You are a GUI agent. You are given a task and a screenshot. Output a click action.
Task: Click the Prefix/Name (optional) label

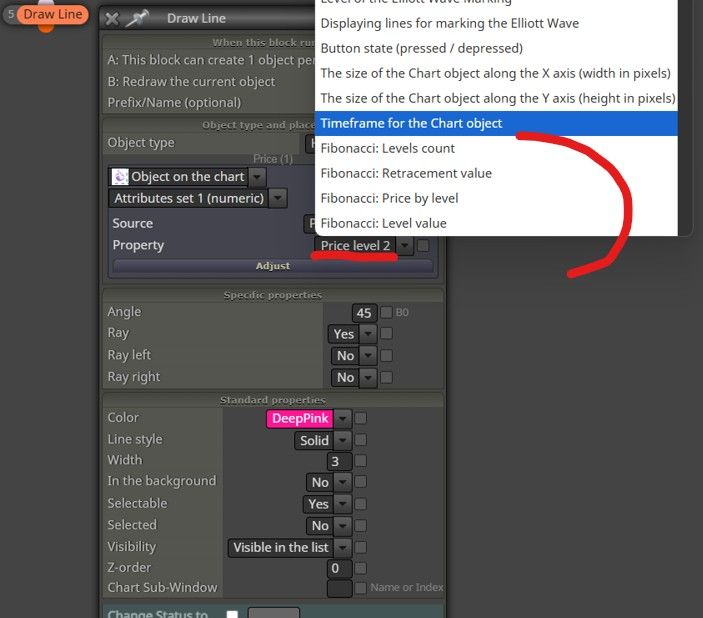174,103
